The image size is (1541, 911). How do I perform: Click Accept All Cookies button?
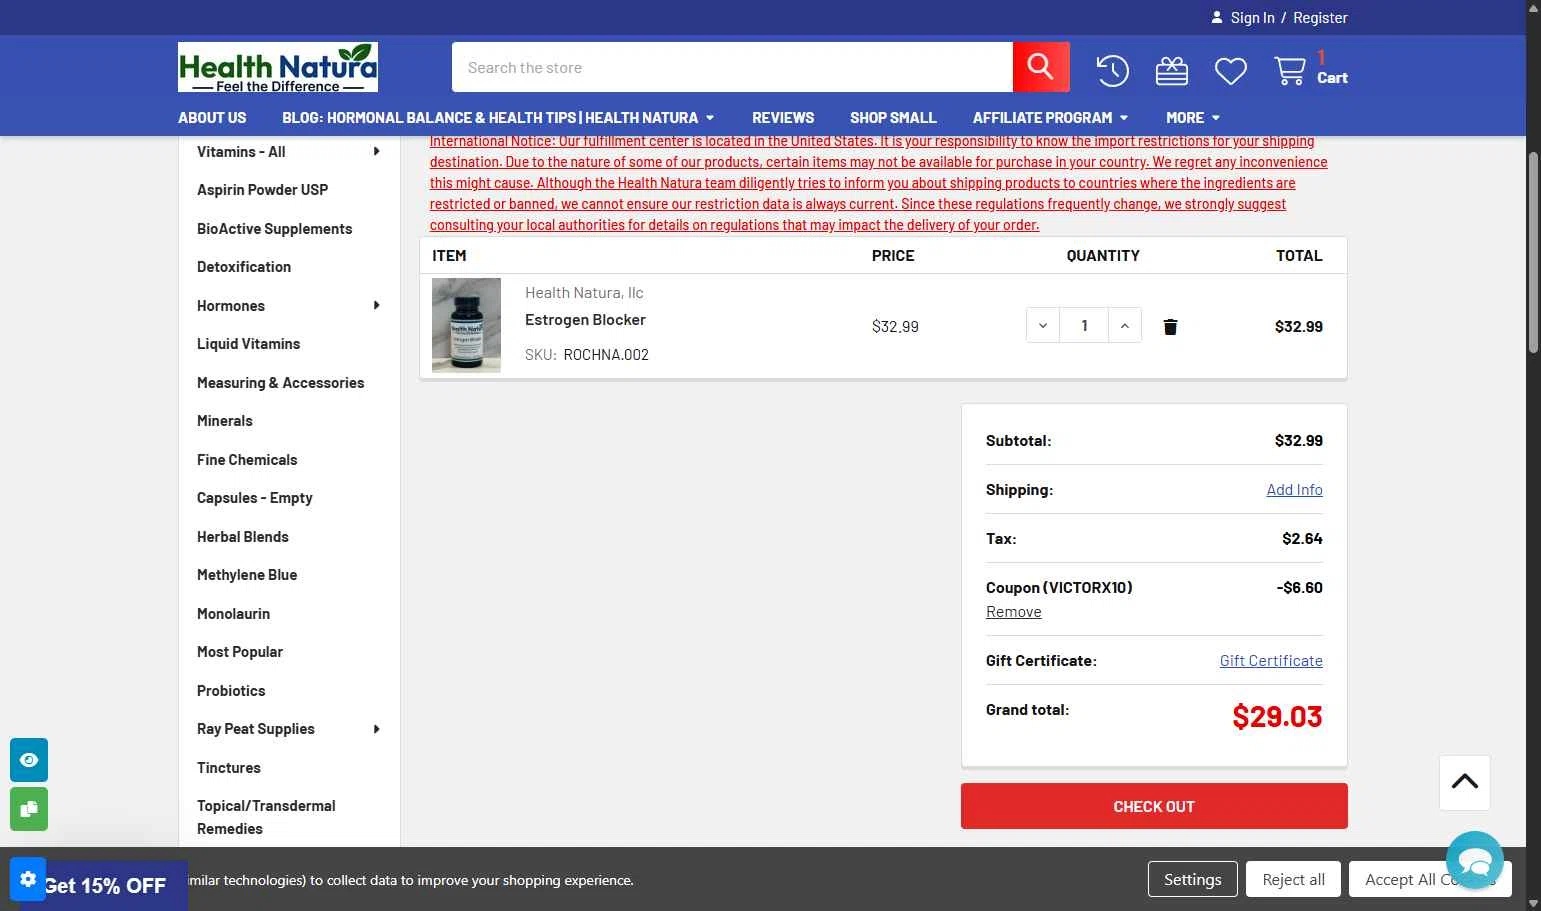tap(1430, 879)
